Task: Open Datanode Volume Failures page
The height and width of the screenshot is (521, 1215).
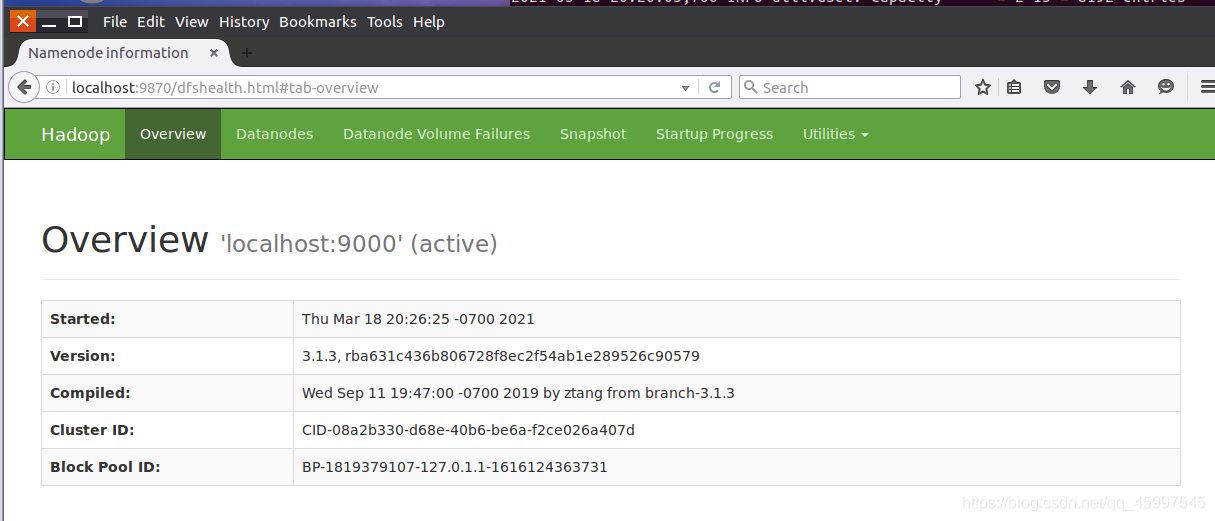Action: click(x=436, y=134)
